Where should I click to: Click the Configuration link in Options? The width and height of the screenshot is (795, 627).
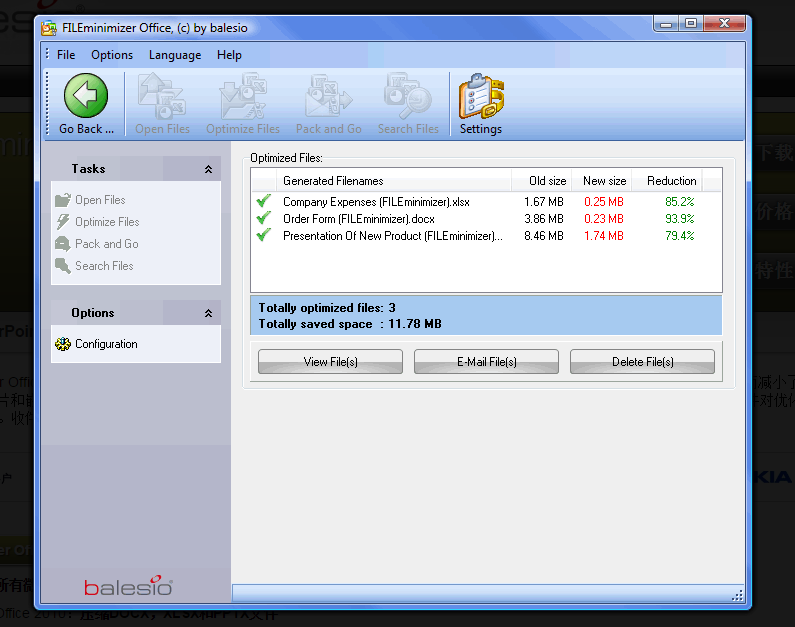106,344
